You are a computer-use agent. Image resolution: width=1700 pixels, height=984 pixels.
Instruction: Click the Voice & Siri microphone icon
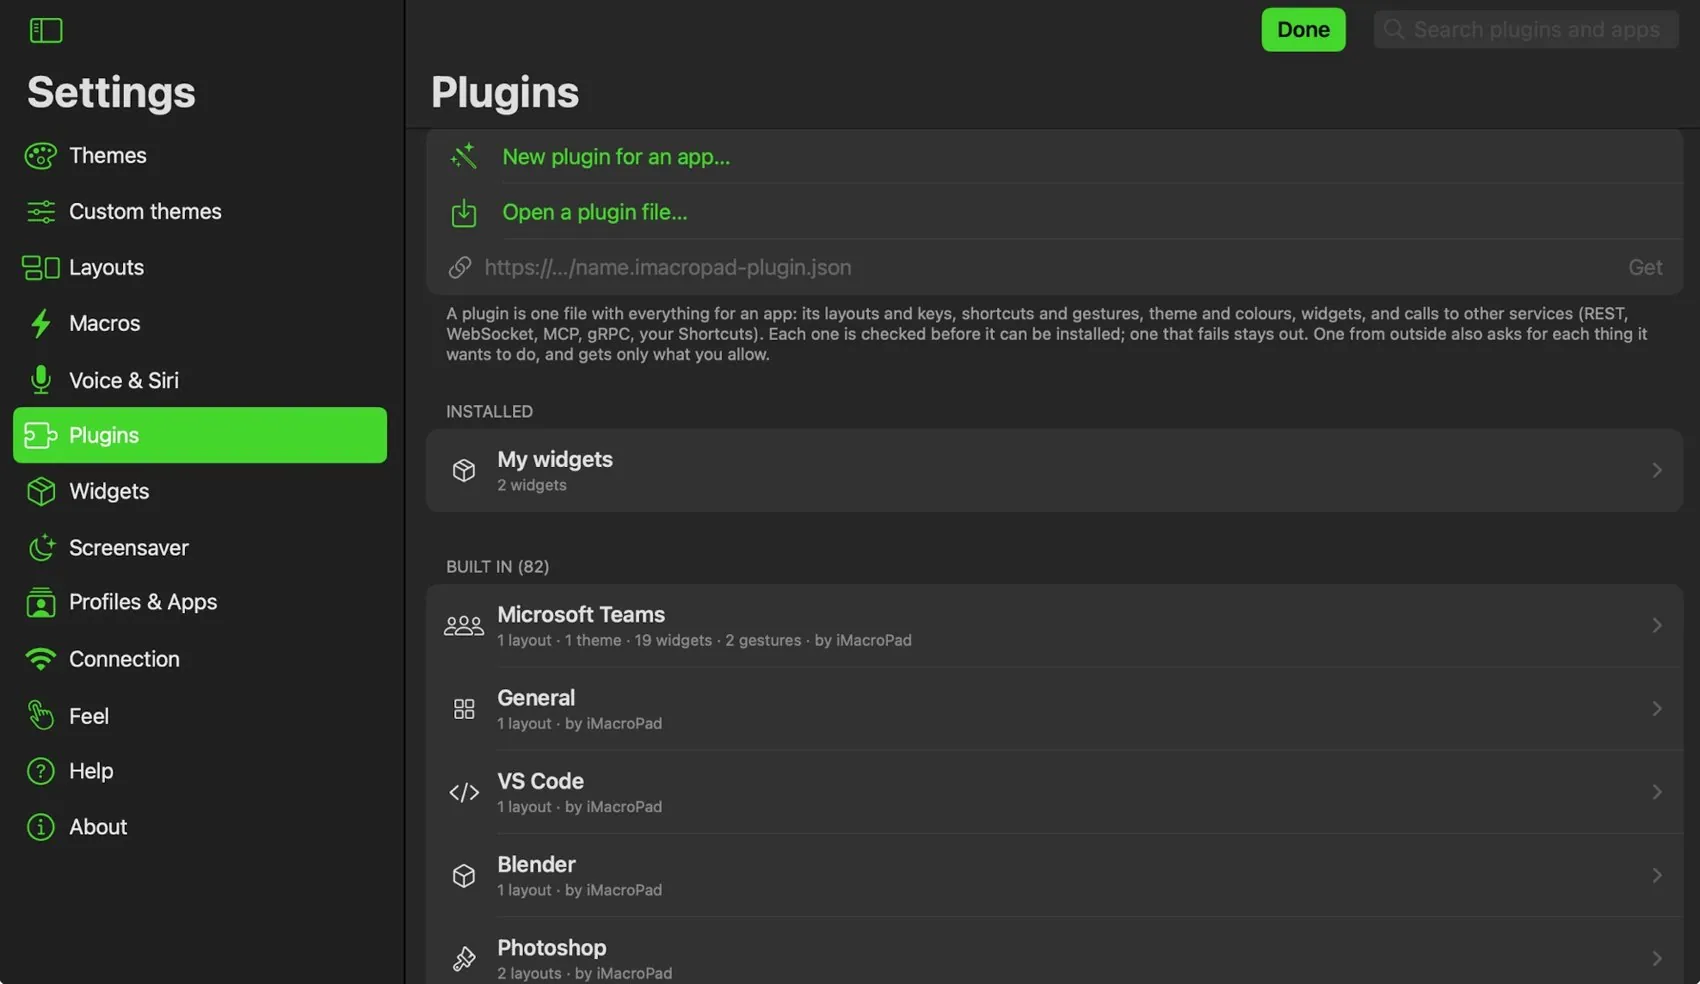point(40,380)
